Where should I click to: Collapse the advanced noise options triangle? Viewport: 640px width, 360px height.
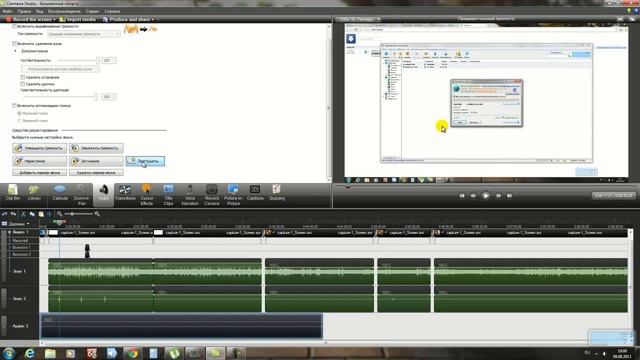pyautogui.click(x=16, y=51)
